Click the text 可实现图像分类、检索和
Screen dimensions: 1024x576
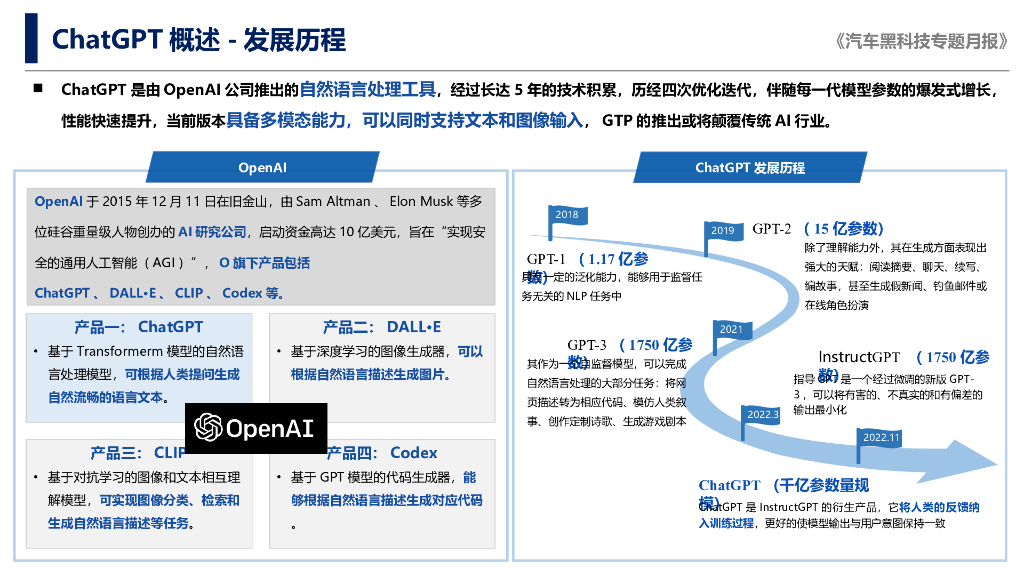[x=169, y=500]
